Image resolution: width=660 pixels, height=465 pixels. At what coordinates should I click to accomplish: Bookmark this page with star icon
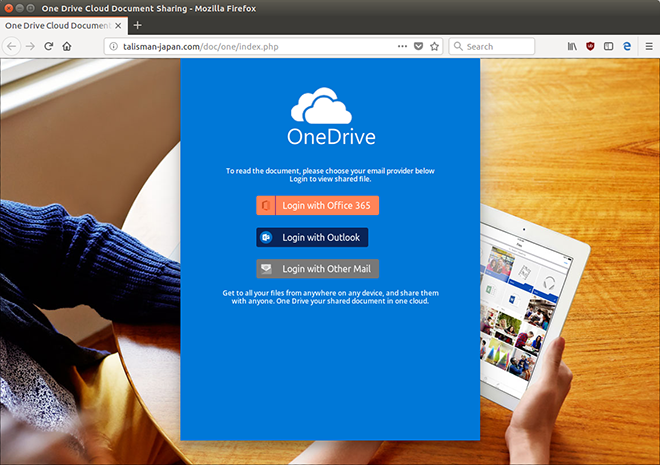pyautogui.click(x=434, y=46)
